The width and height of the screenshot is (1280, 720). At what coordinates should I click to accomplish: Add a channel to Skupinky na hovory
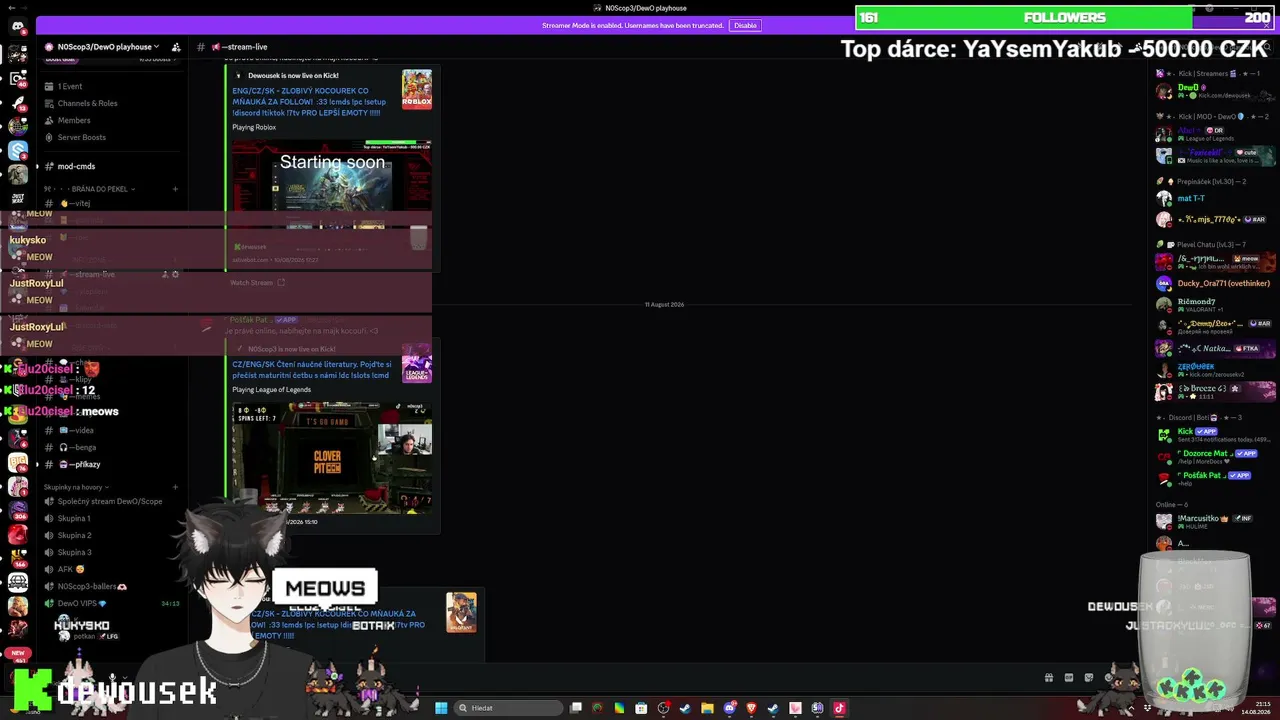(x=175, y=487)
